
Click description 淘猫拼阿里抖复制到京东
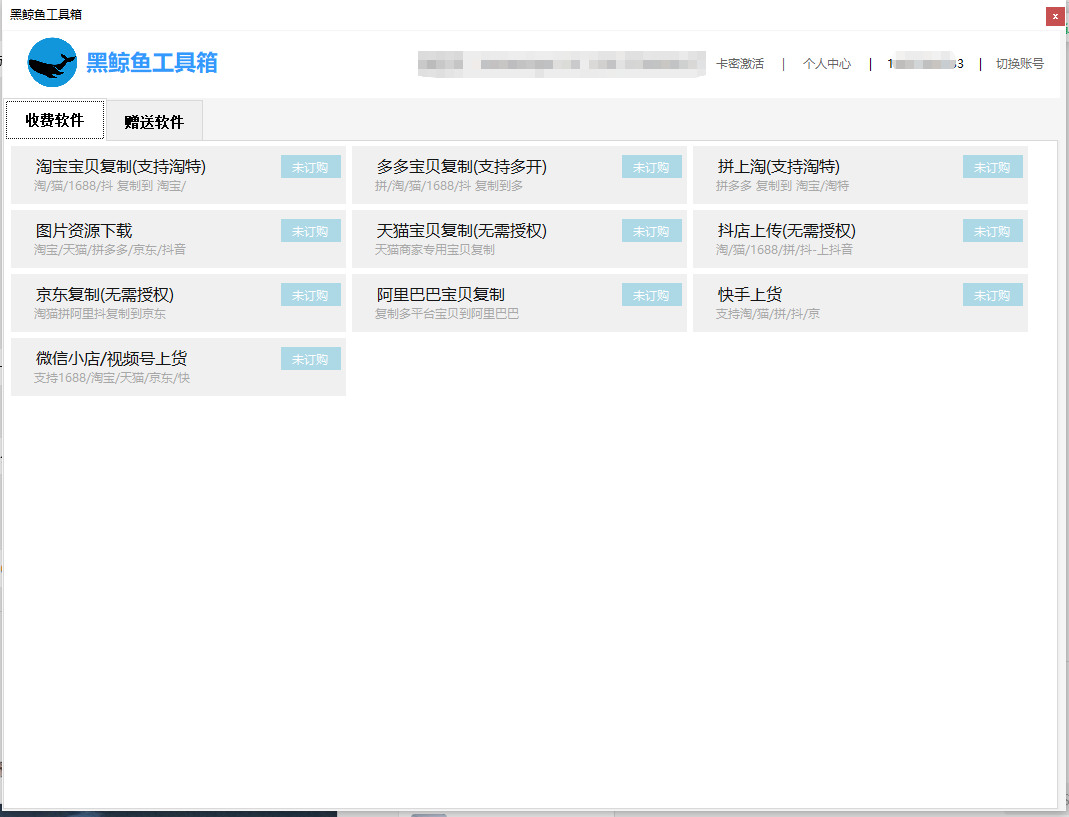(100, 314)
